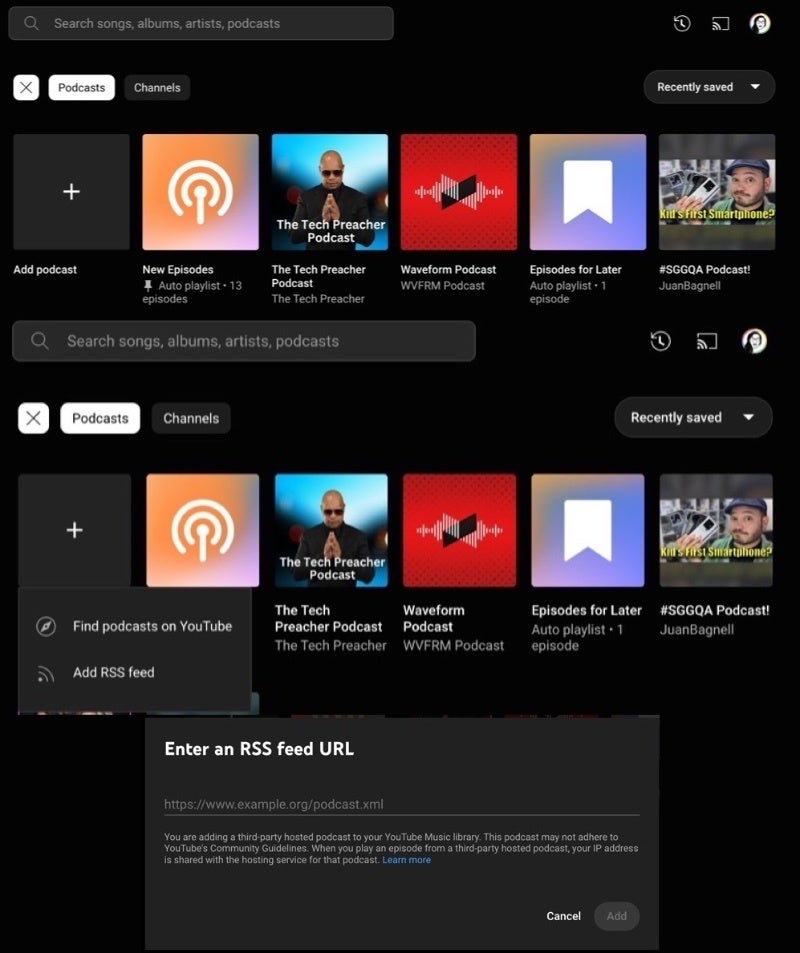Open Tech Preacher thumbnail in lower row
Image resolution: width=800 pixels, height=953 pixels.
click(331, 530)
